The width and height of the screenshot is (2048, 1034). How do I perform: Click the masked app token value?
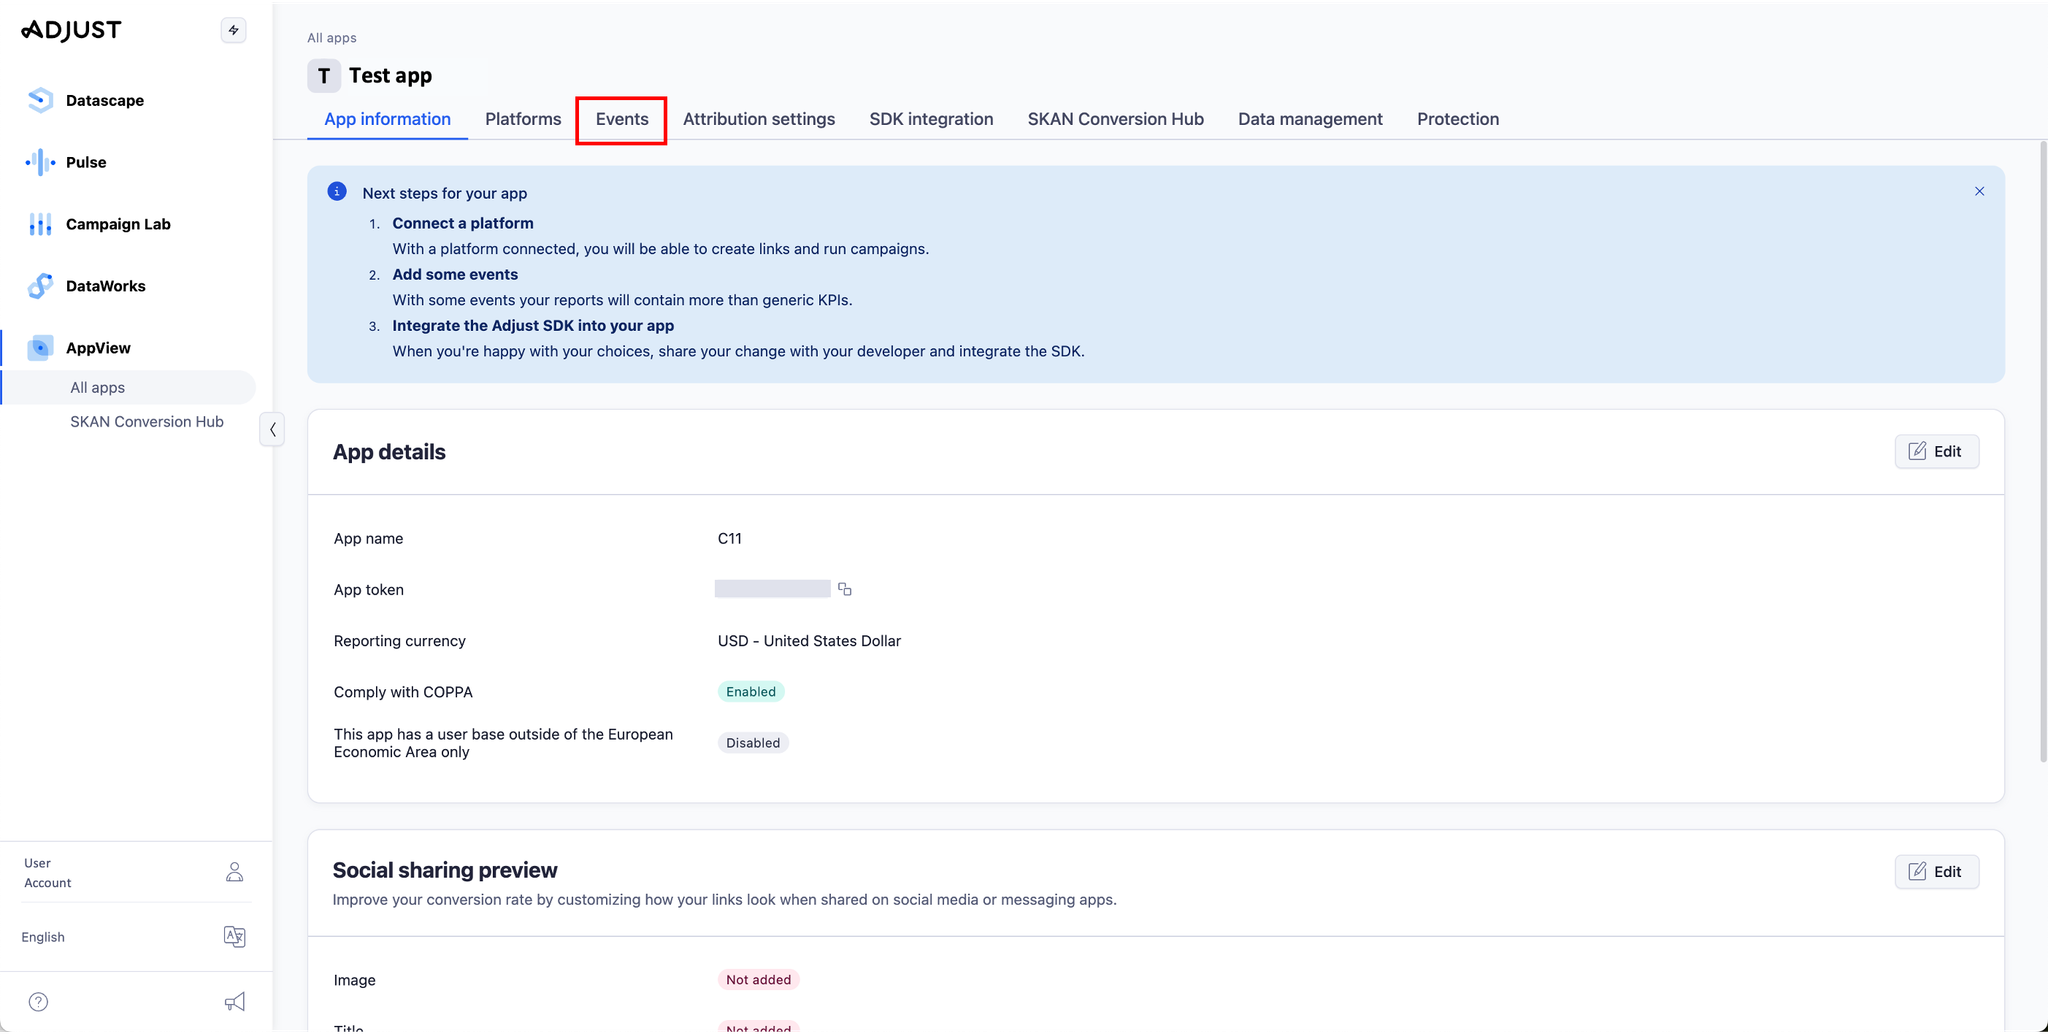pyautogui.click(x=772, y=589)
